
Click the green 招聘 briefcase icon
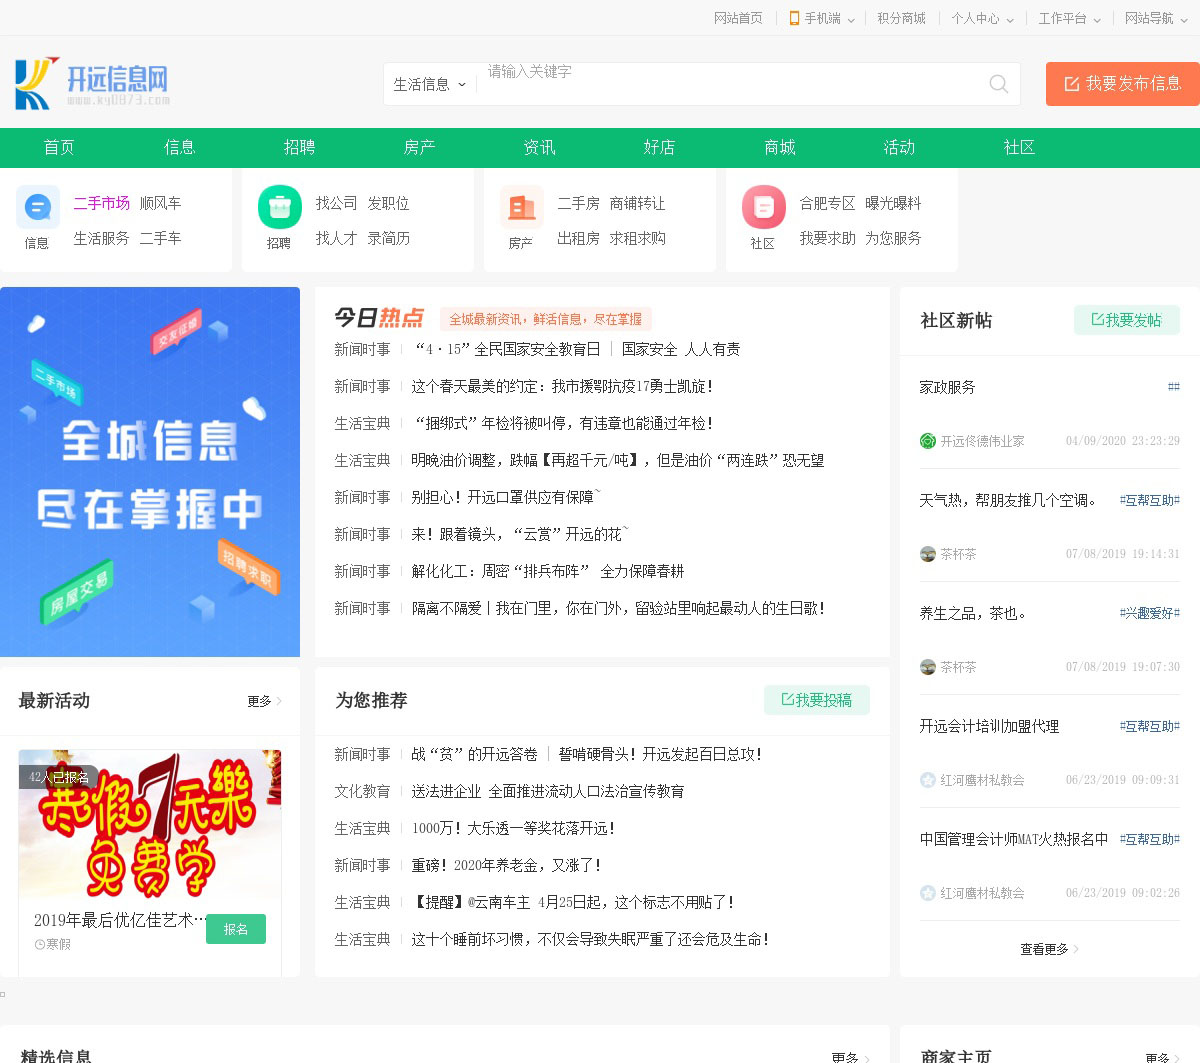pyautogui.click(x=280, y=208)
